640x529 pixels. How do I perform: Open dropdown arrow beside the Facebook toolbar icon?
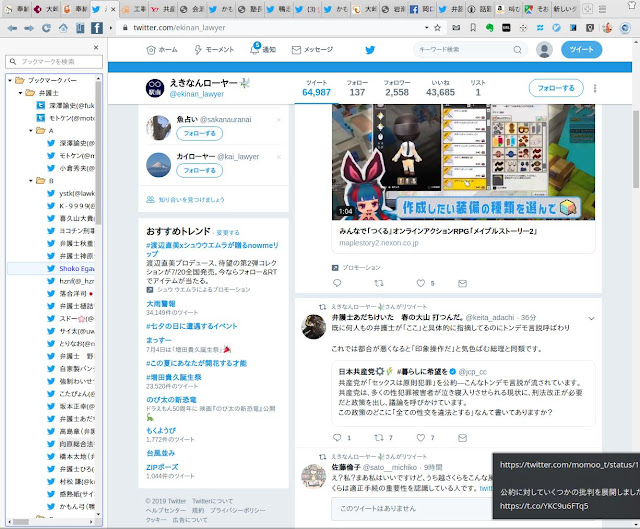110,28
